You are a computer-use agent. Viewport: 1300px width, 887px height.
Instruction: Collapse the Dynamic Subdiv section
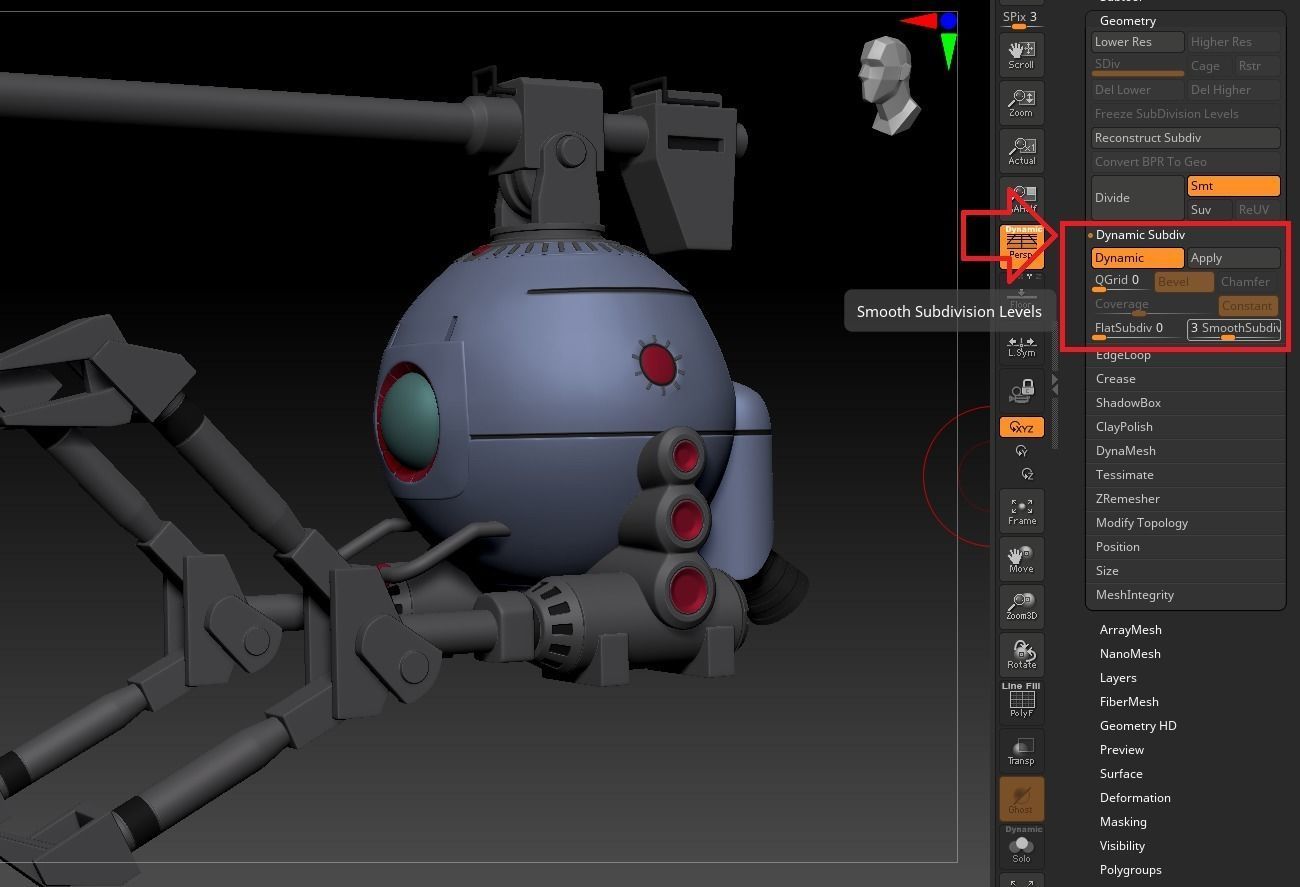(x=1139, y=235)
